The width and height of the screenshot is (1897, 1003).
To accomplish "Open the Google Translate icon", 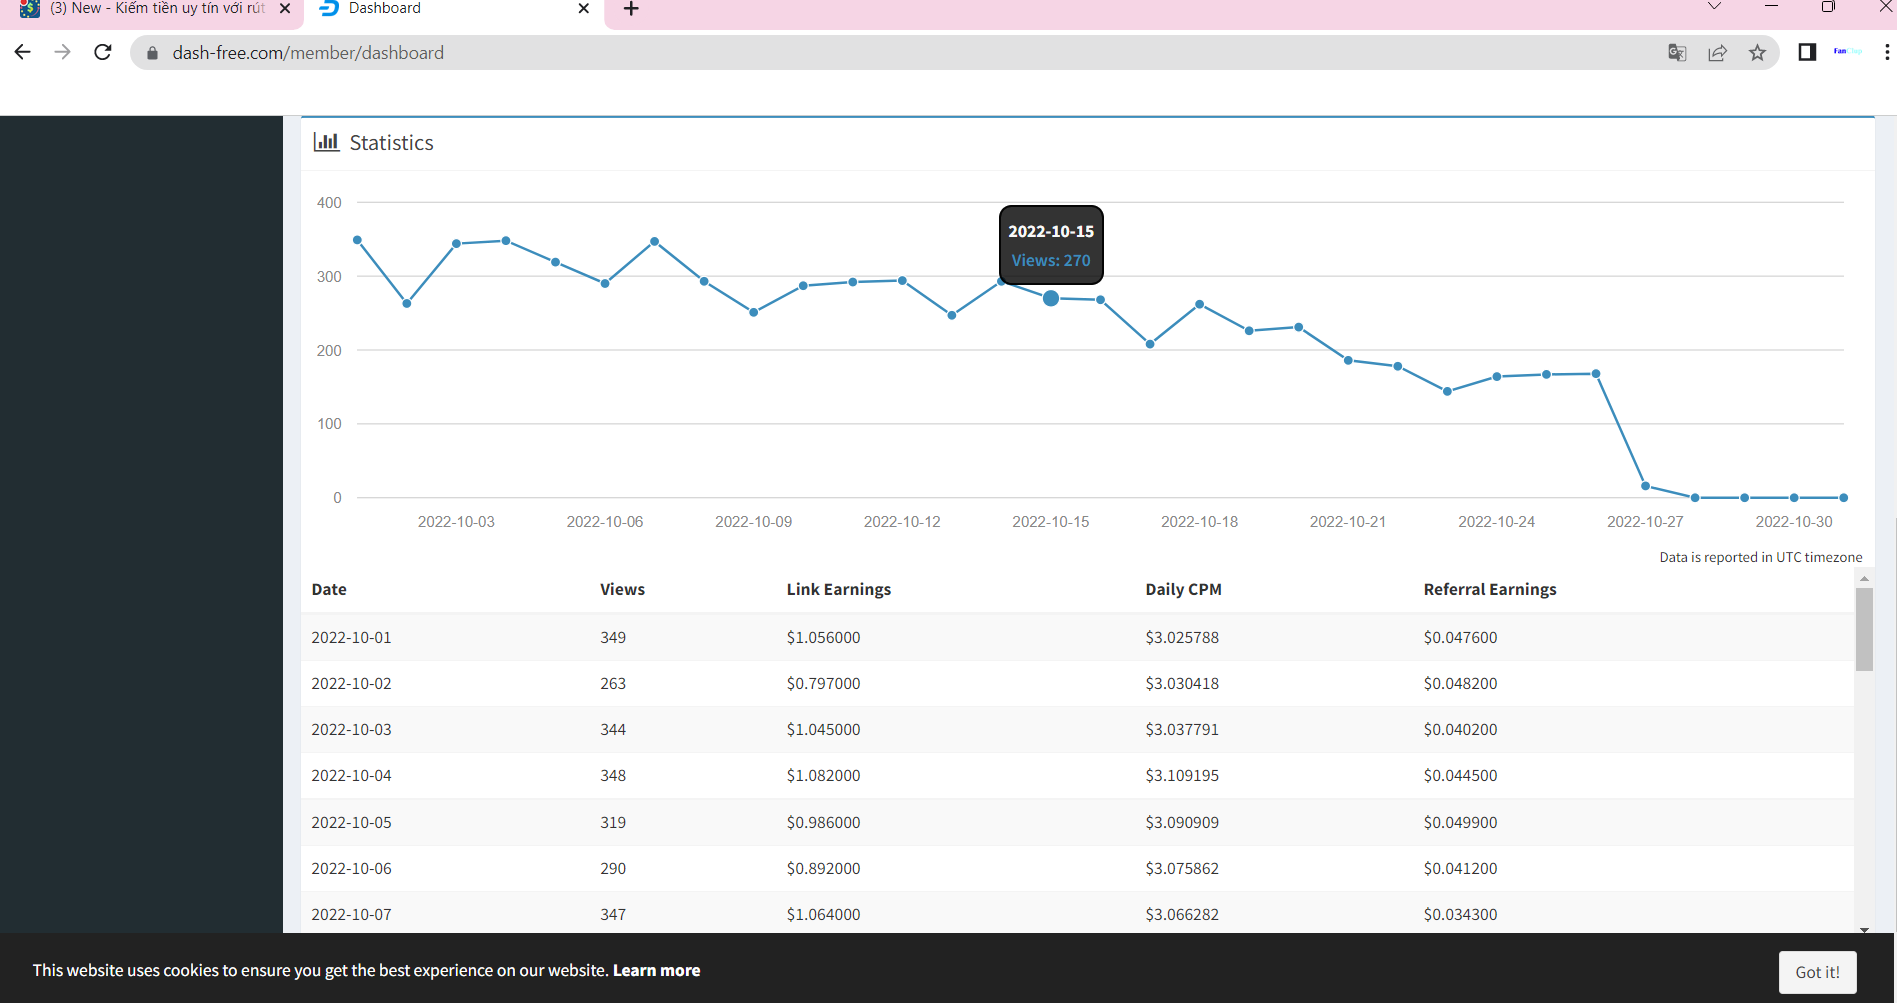I will pos(1677,53).
